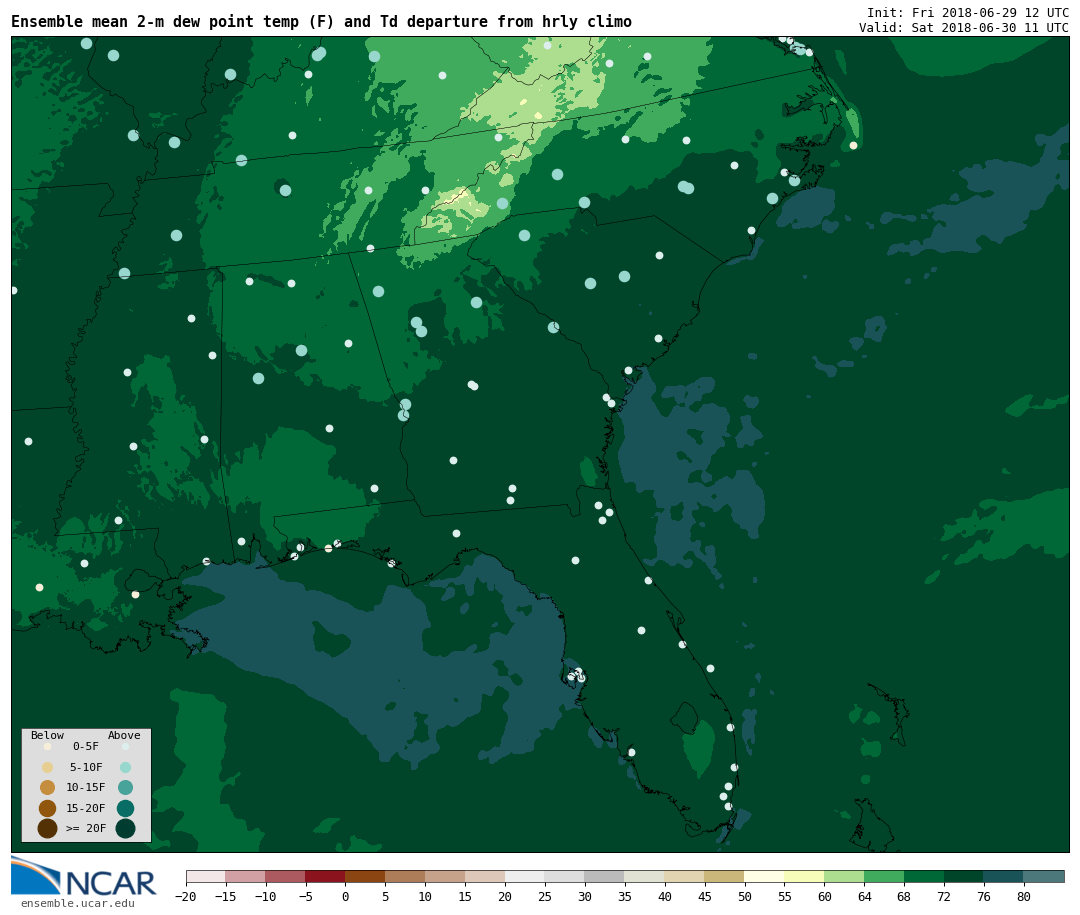Click the '64' colorbar tick label

(864, 897)
